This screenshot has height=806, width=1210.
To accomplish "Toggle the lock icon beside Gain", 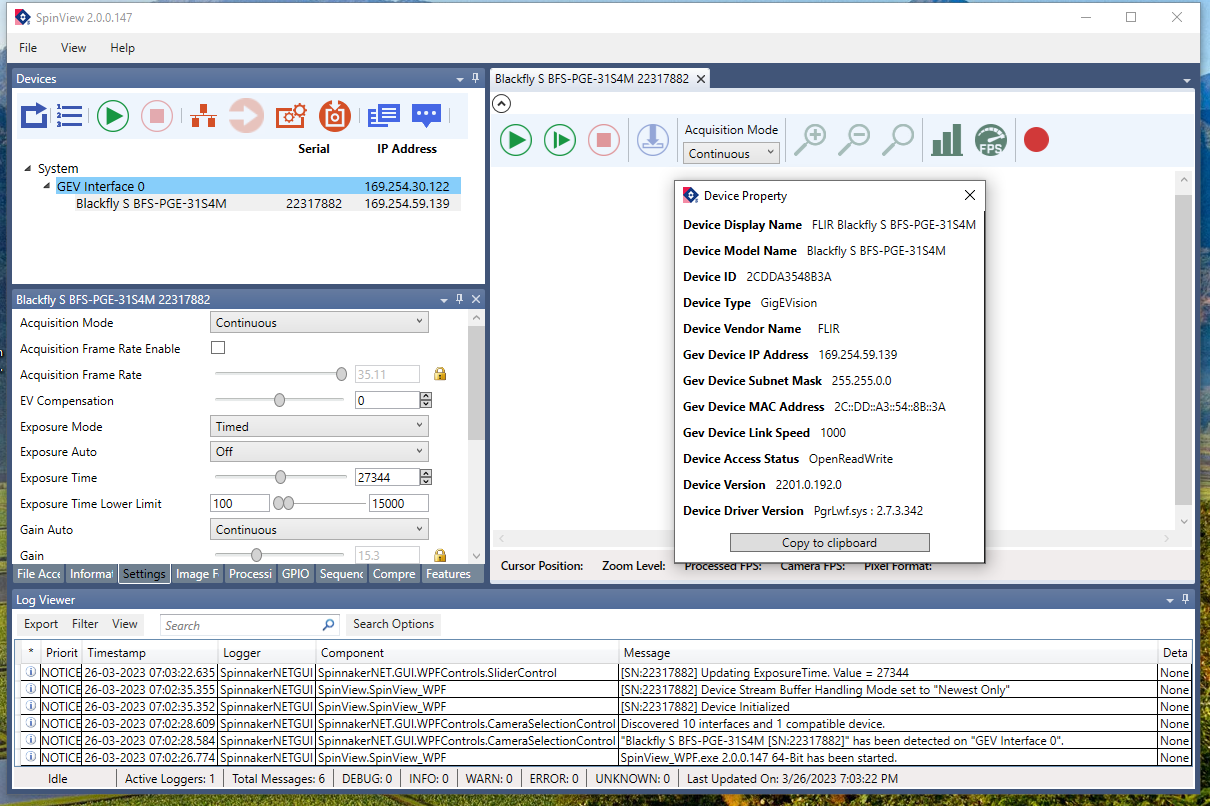I will click(x=439, y=555).
